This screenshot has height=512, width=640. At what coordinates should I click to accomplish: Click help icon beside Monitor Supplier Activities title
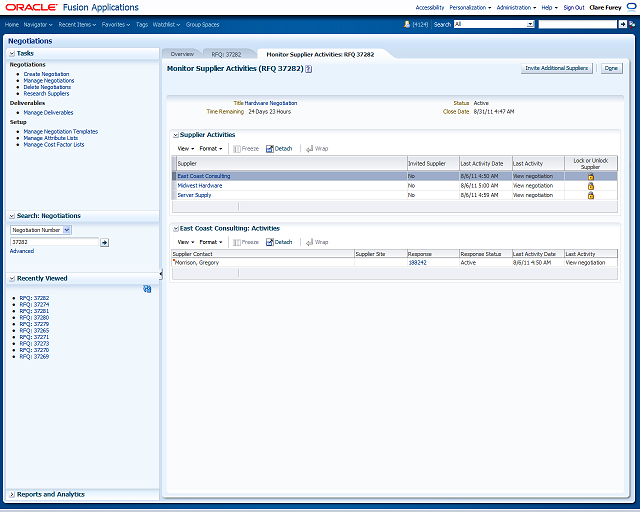[309, 69]
